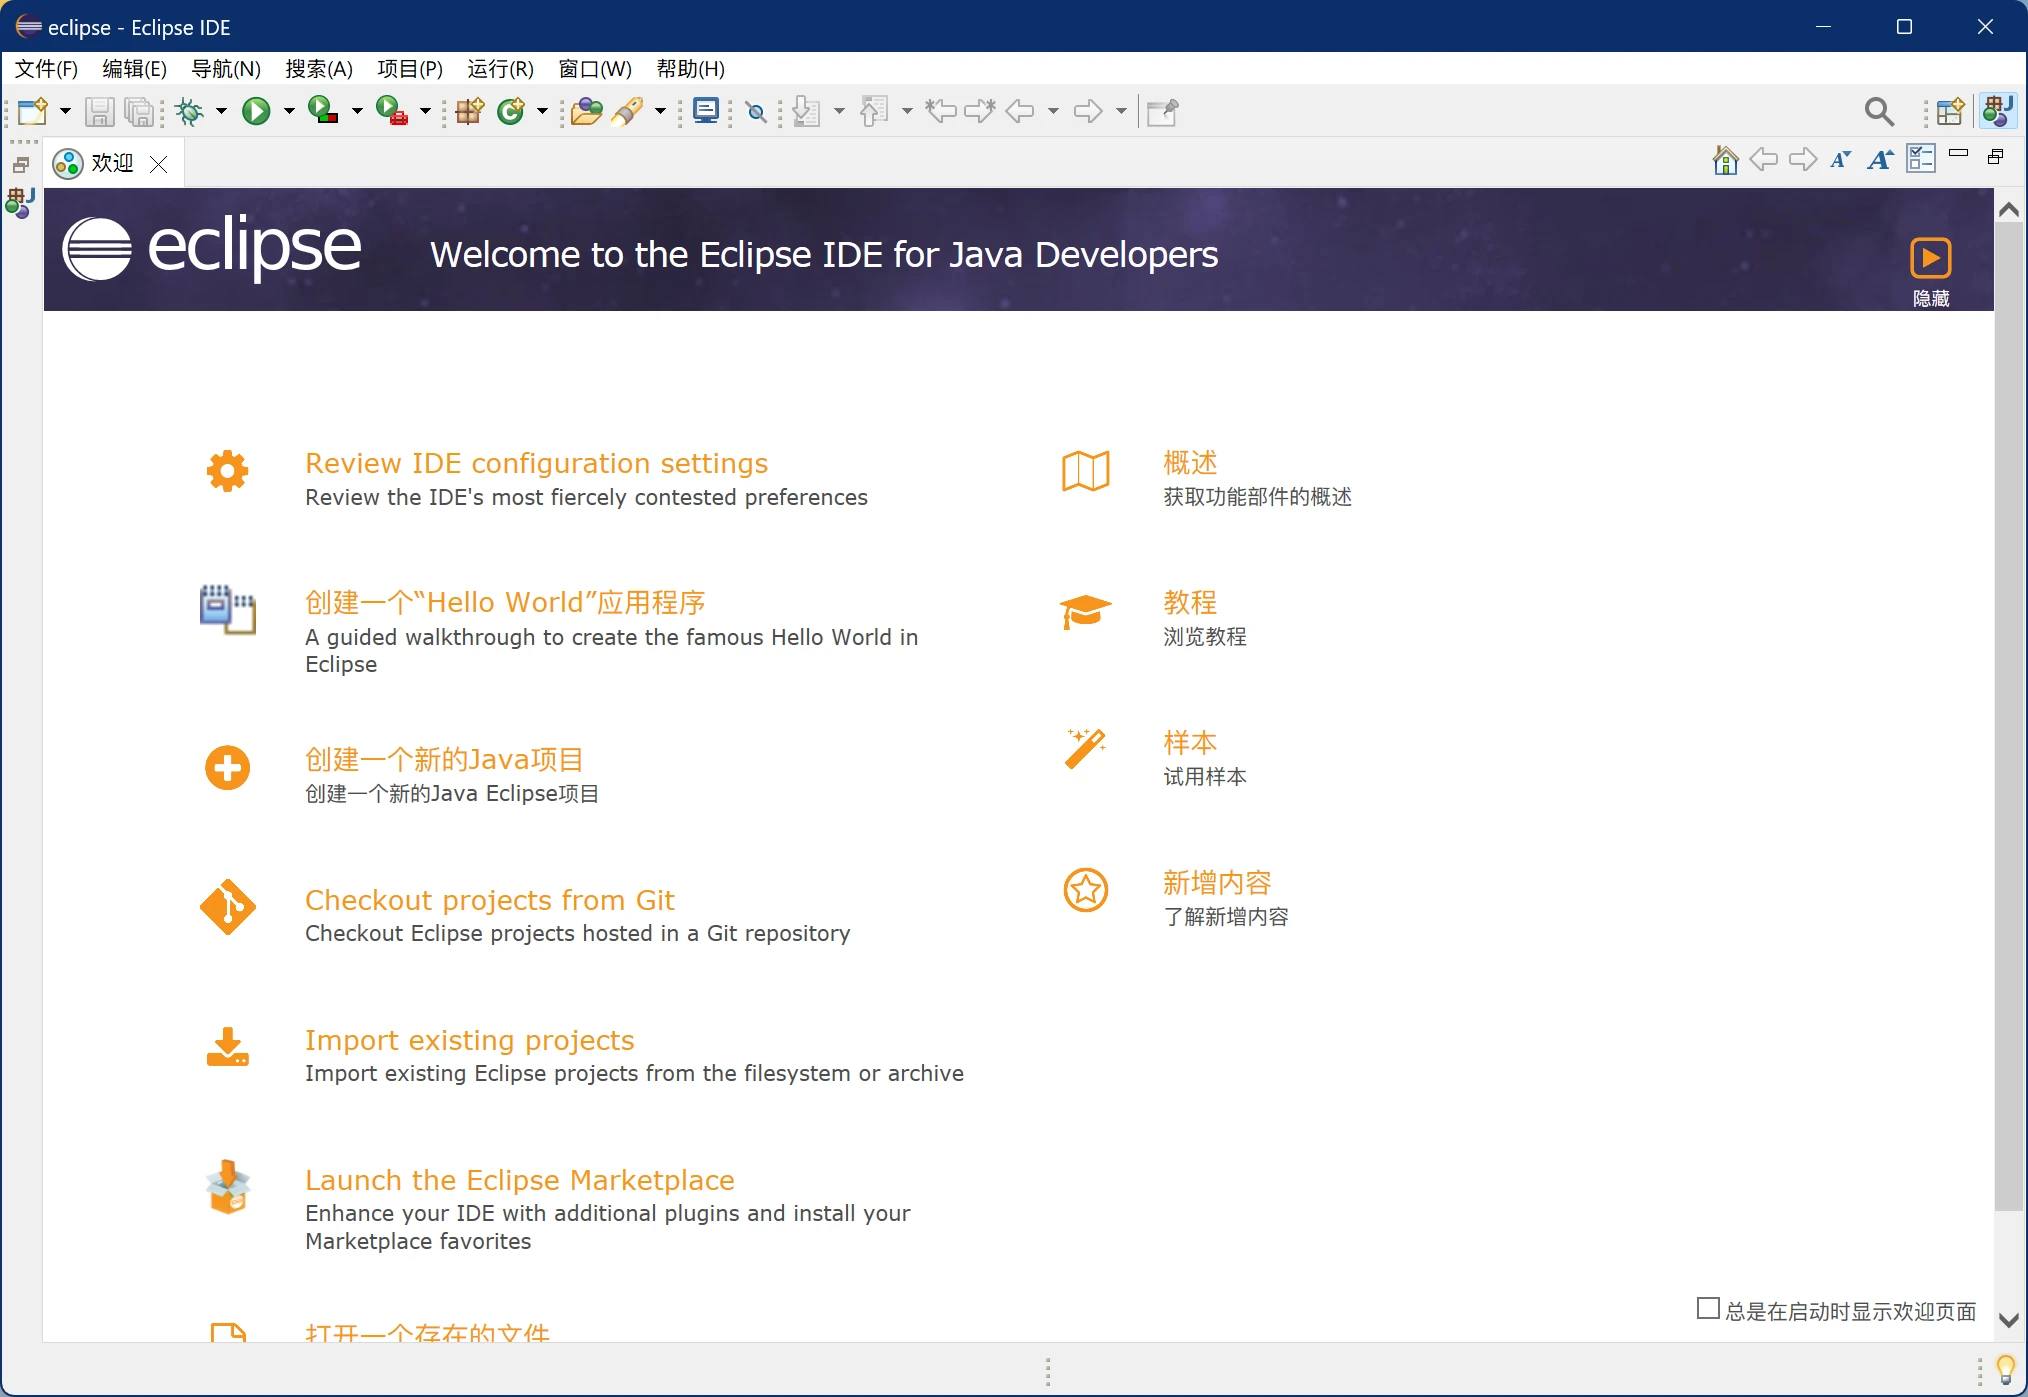2028x1397 pixels.
Task: Open the 窗口(W) menu
Action: tap(595, 68)
